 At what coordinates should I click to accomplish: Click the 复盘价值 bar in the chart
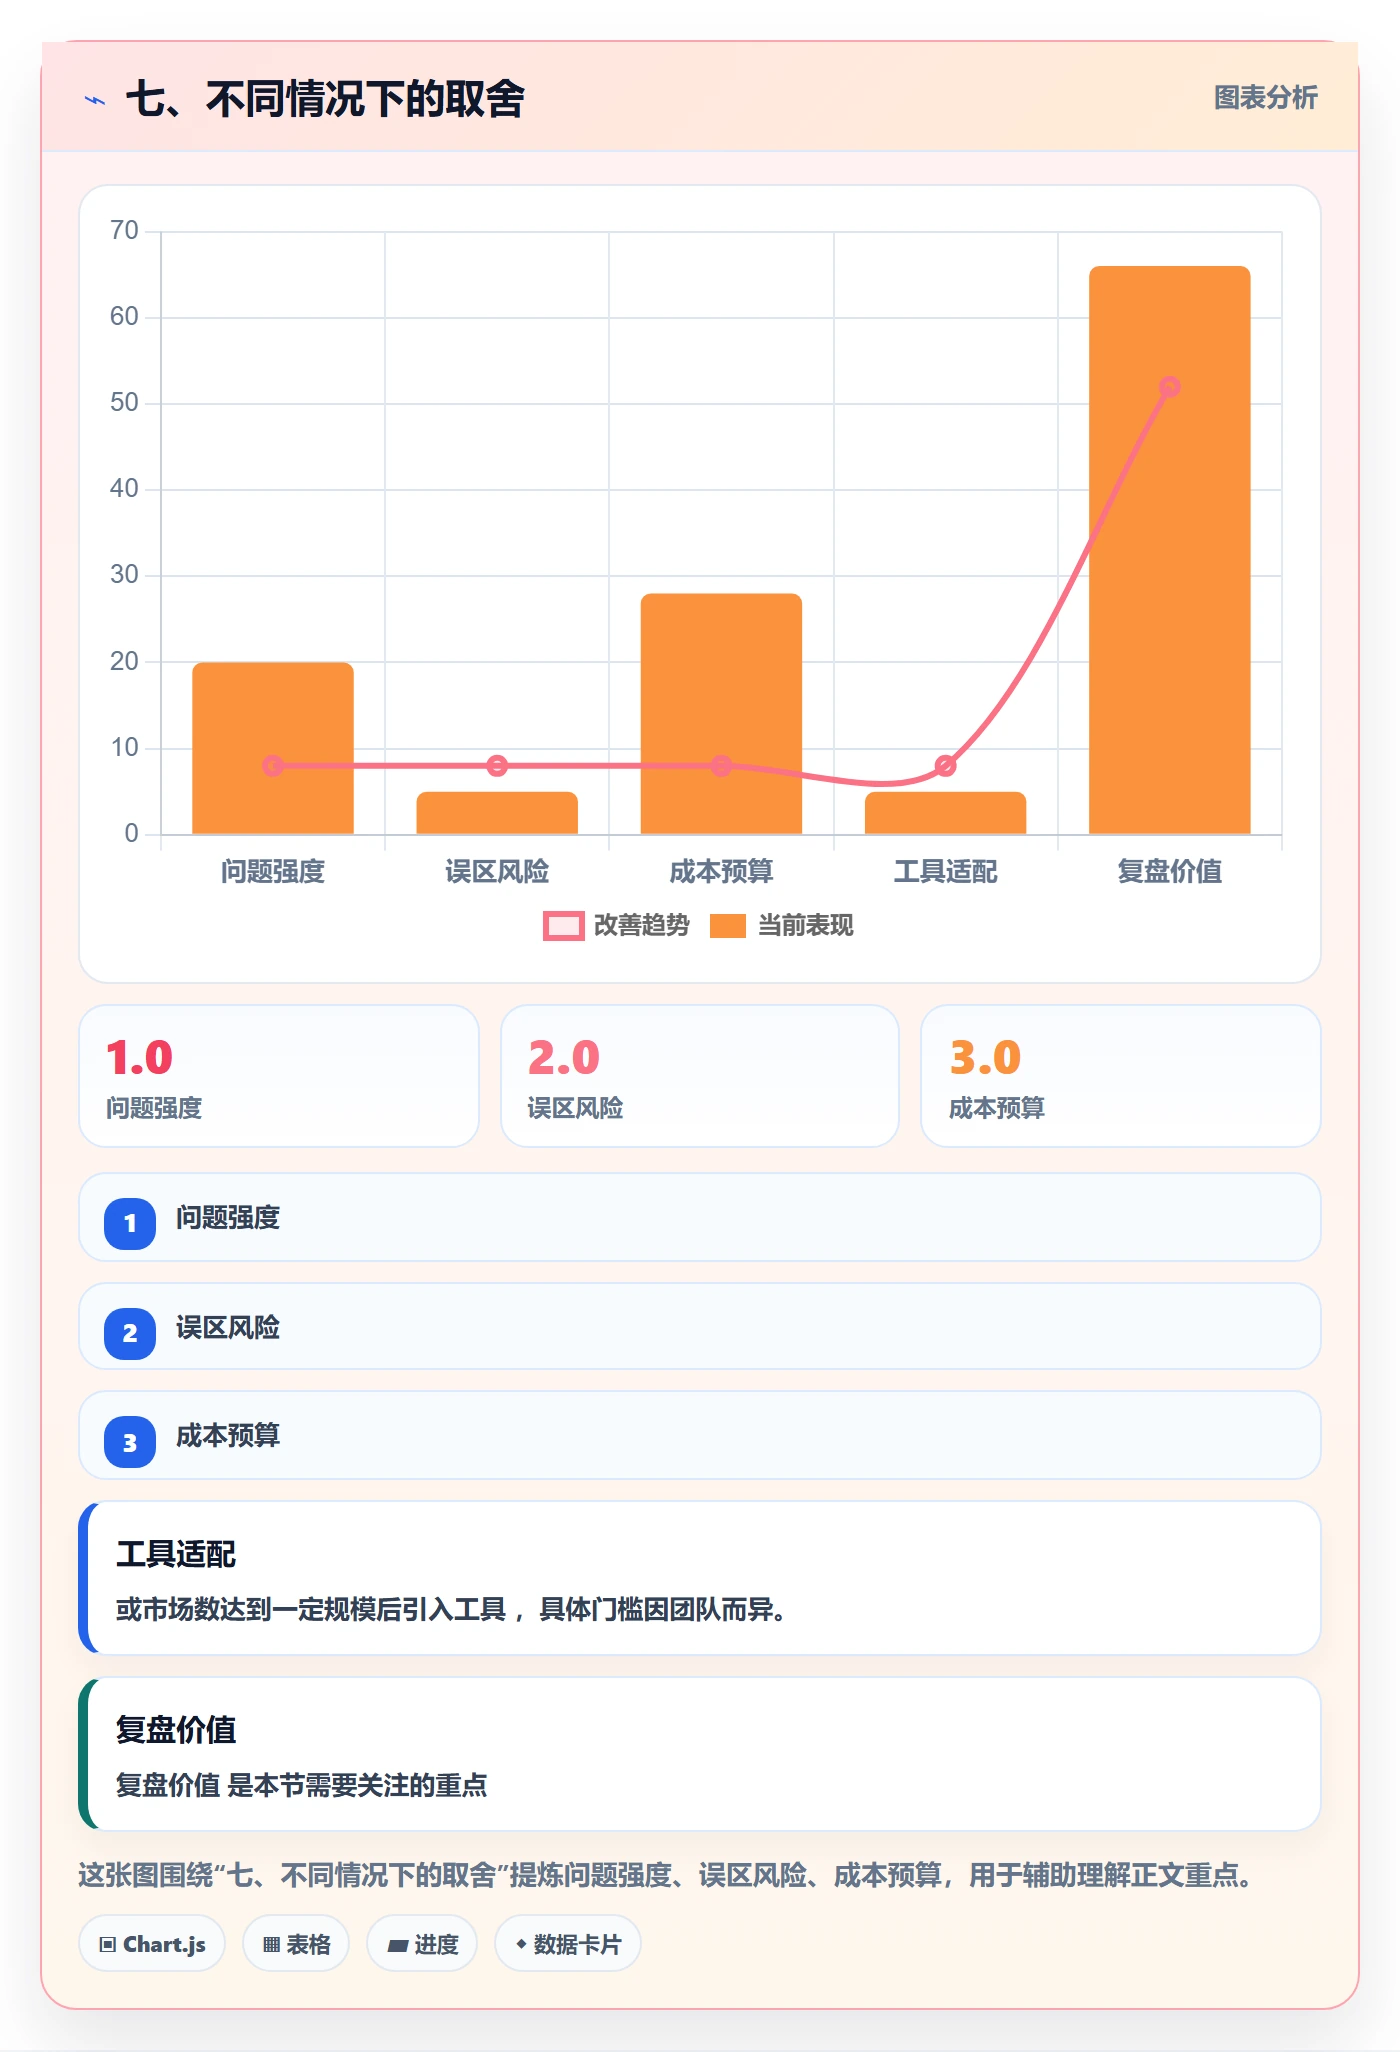pyautogui.click(x=1170, y=550)
